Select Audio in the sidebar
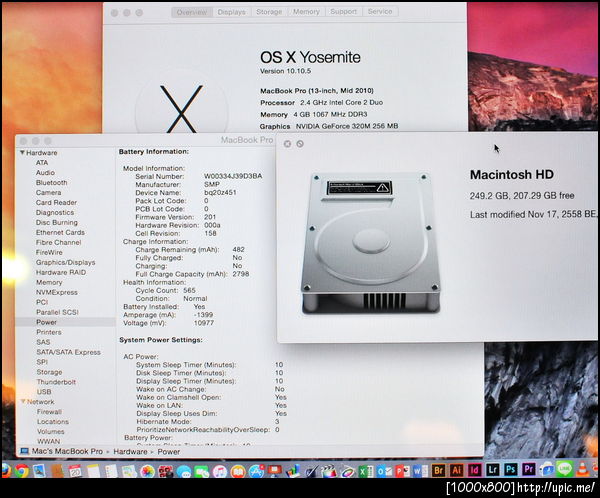This screenshot has height=498, width=600. tap(45, 173)
